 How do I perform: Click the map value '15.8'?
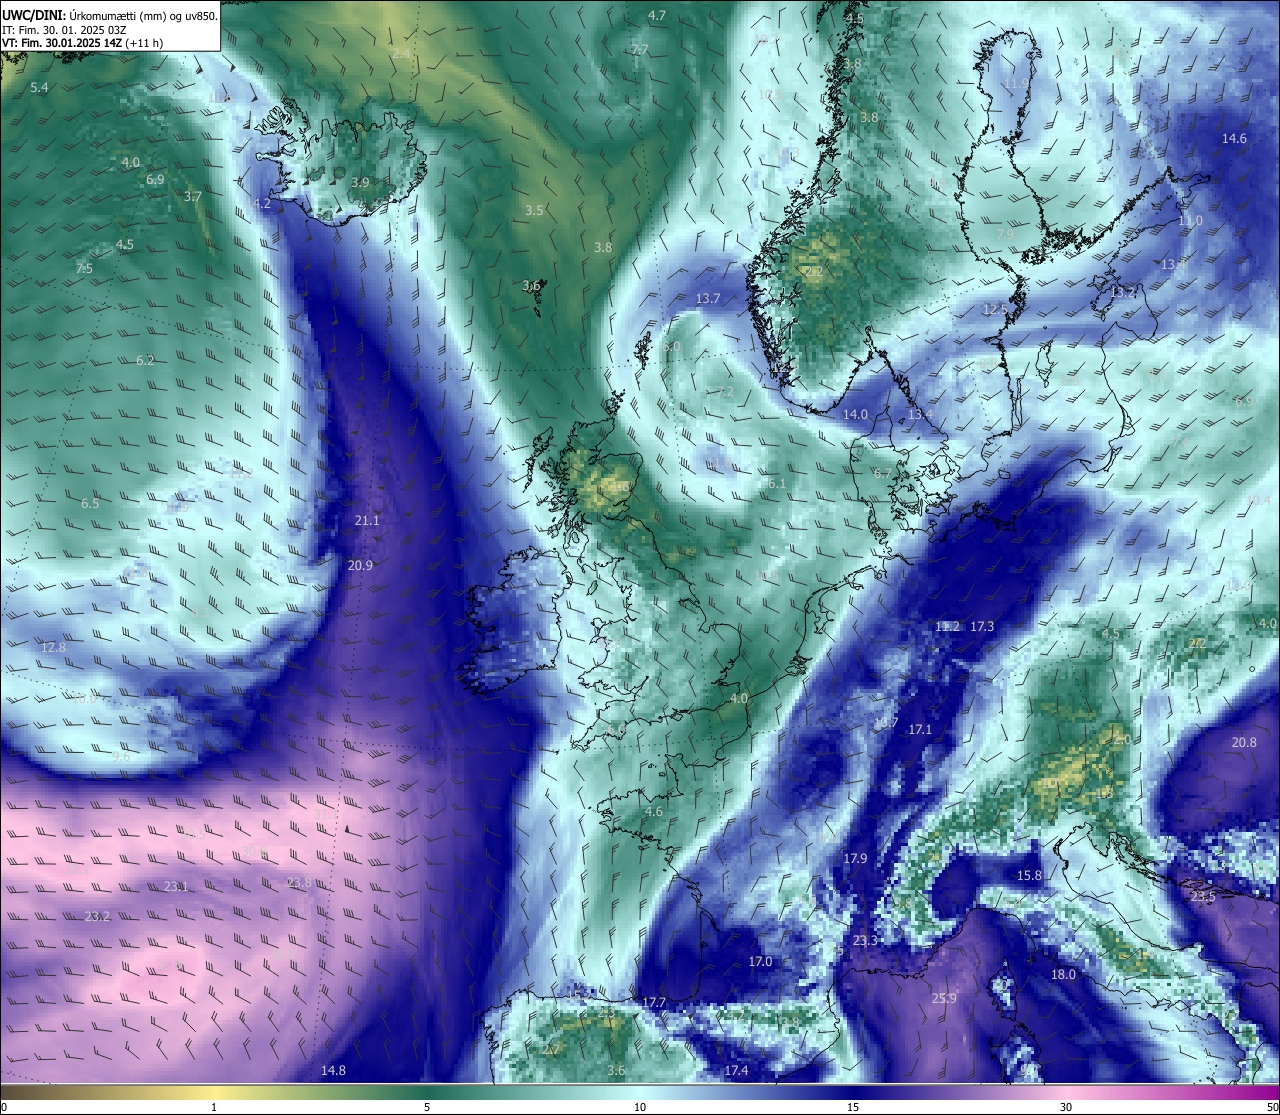[x=1029, y=876]
